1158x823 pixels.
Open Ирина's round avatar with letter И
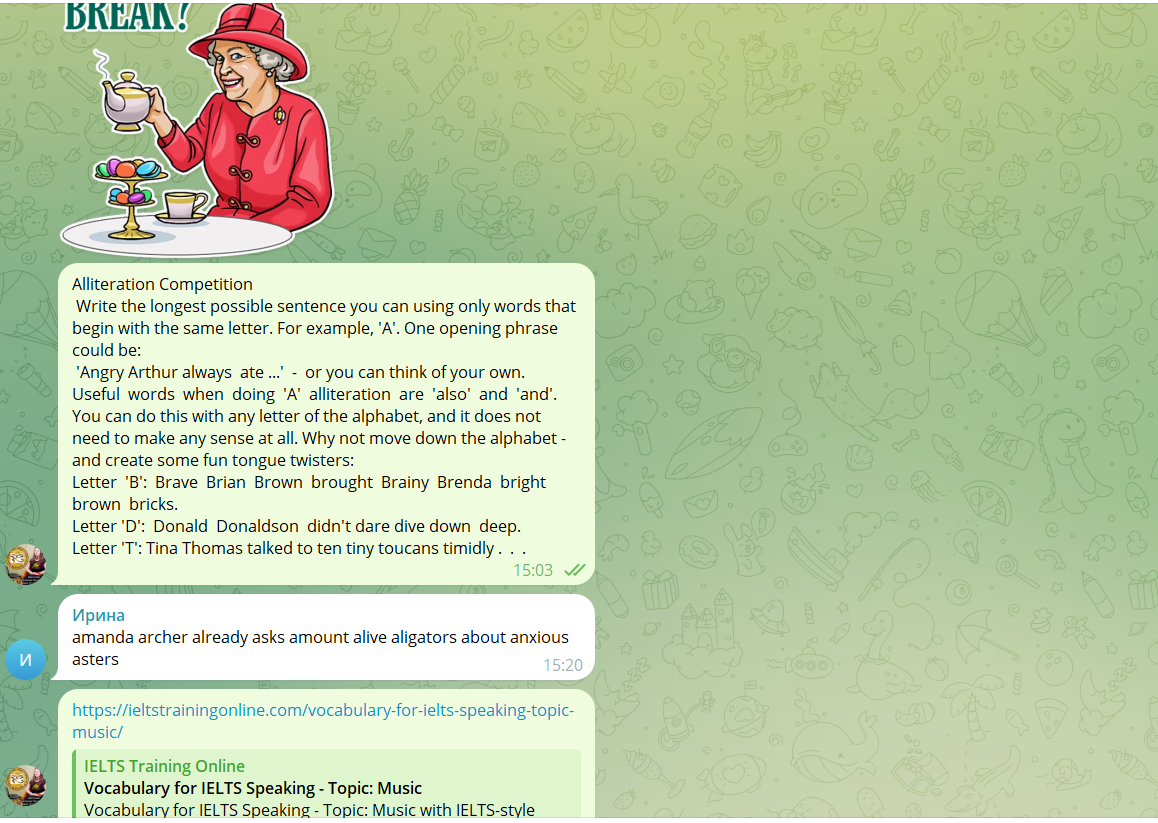pos(26,659)
